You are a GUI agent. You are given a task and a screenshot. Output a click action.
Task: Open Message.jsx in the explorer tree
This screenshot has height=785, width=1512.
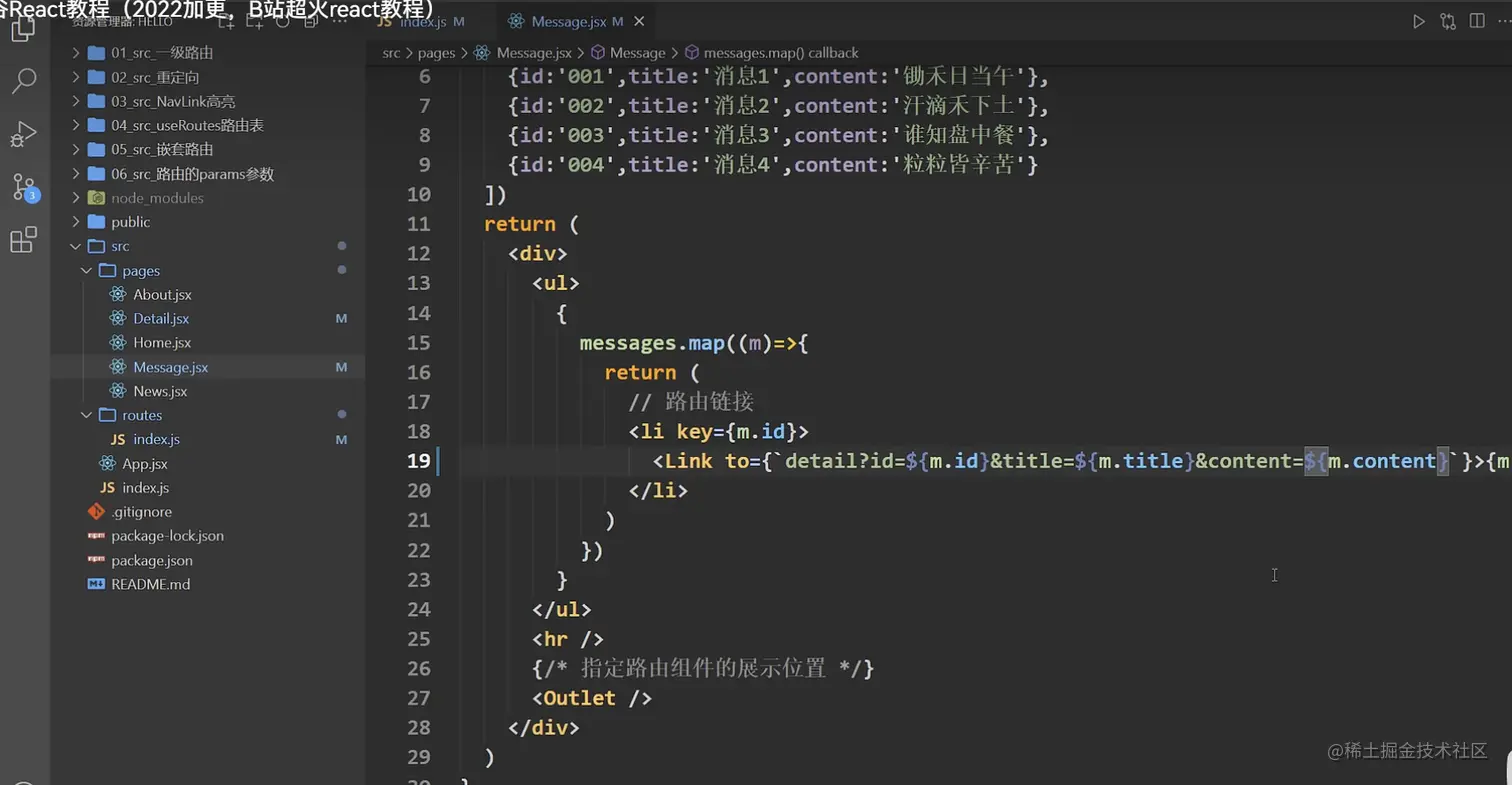(x=171, y=367)
